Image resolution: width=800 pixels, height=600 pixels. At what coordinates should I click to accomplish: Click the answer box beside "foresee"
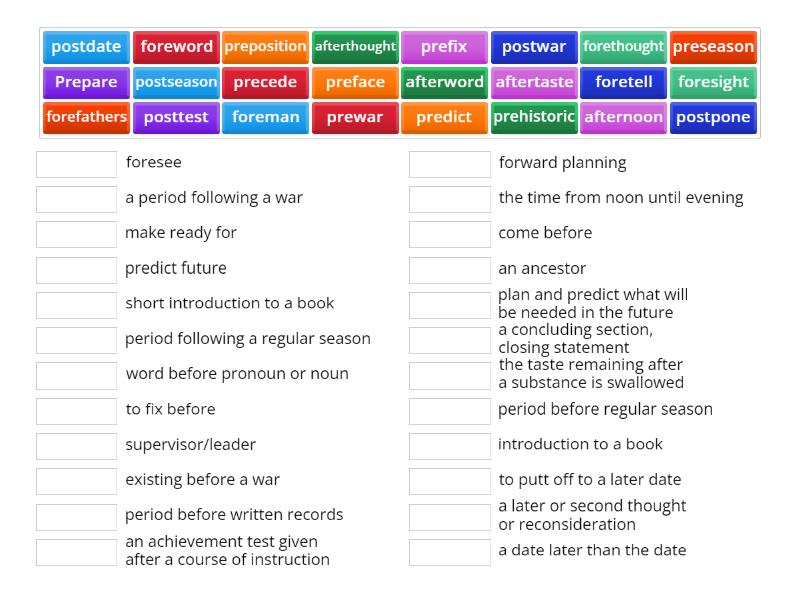[x=75, y=164]
